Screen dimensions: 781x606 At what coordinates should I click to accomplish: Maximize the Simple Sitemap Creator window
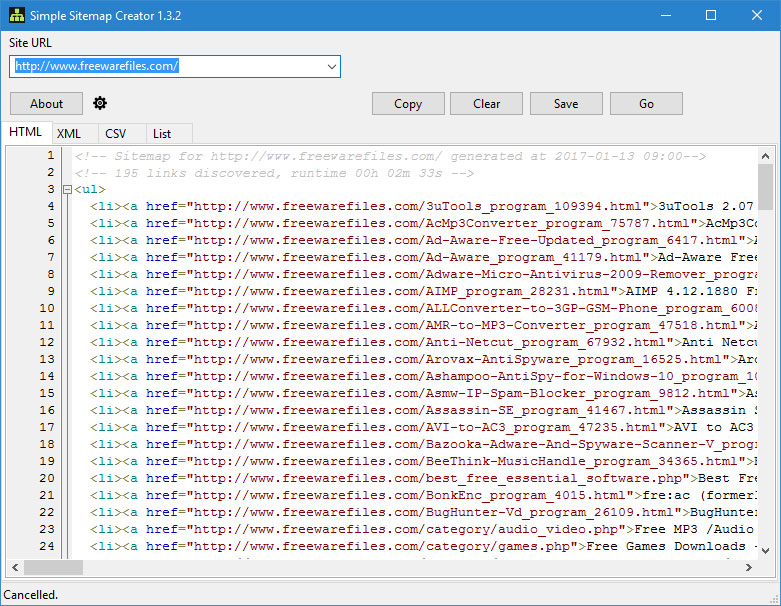point(711,15)
